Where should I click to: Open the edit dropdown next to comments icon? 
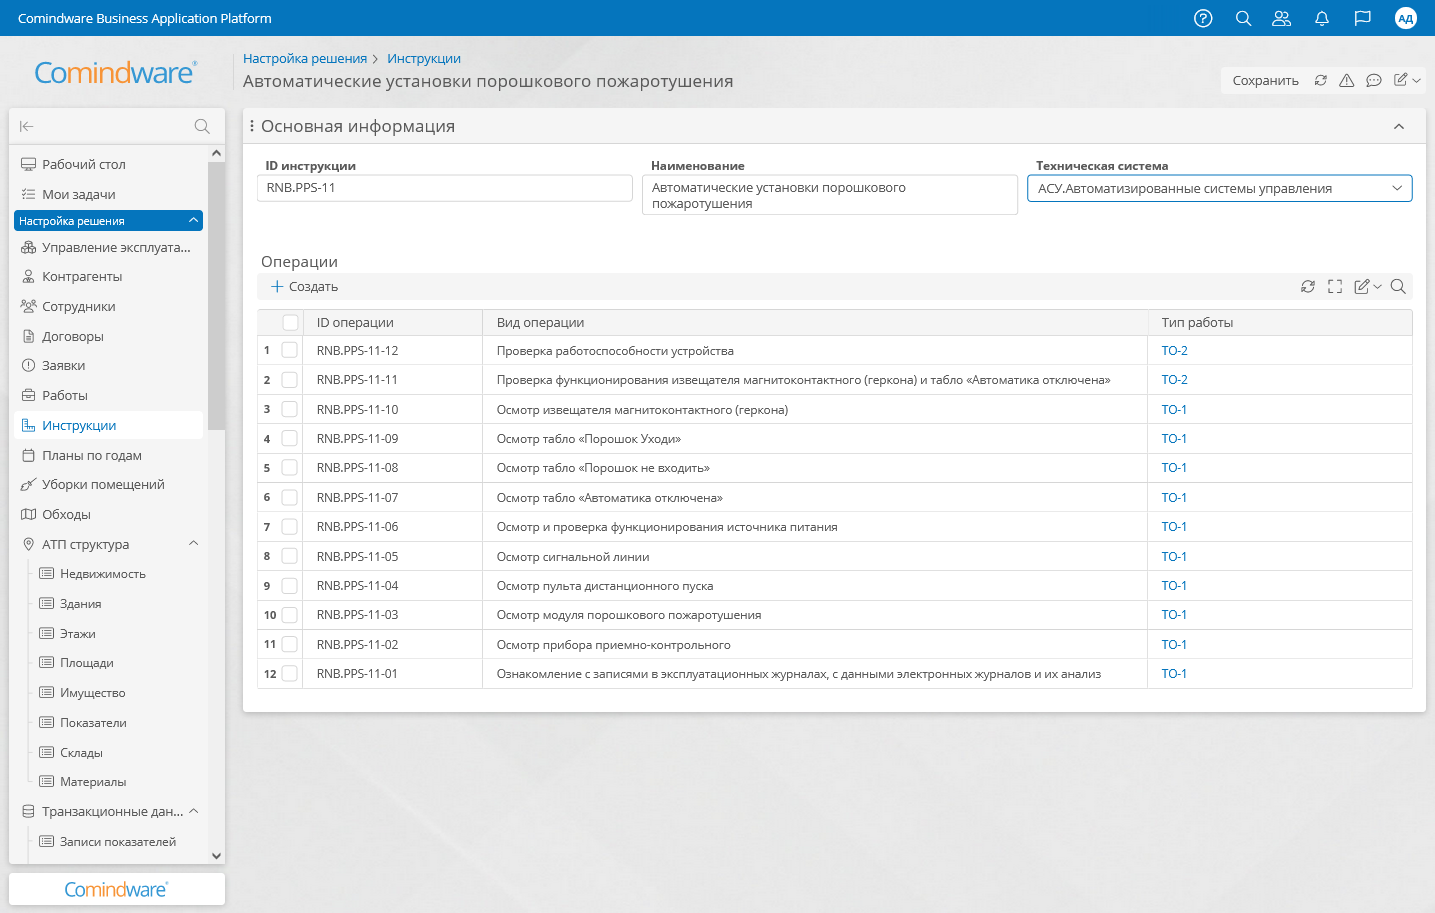coord(1407,81)
